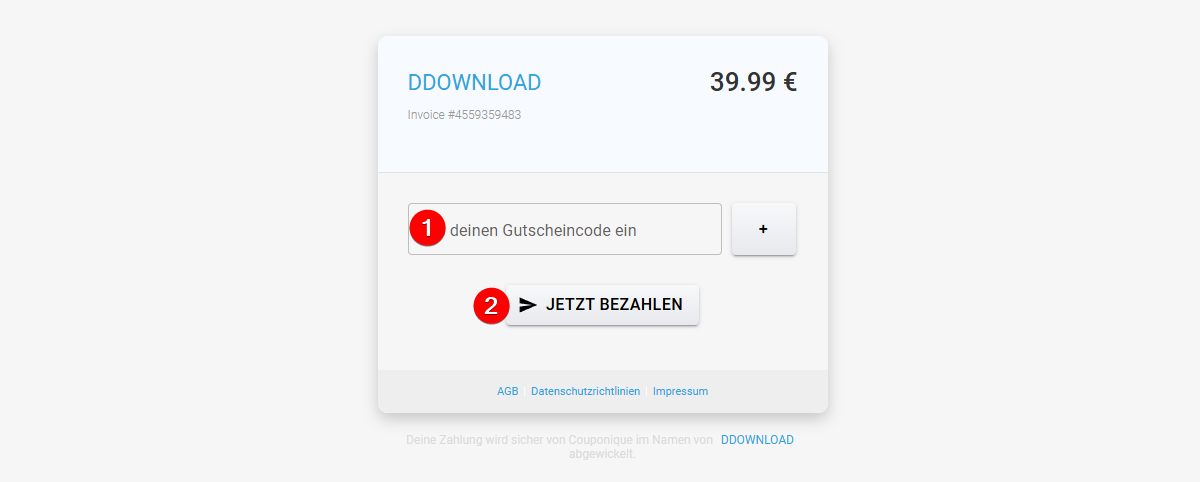
Task: Open the Datenschutzrichtlinien link
Action: (586, 391)
